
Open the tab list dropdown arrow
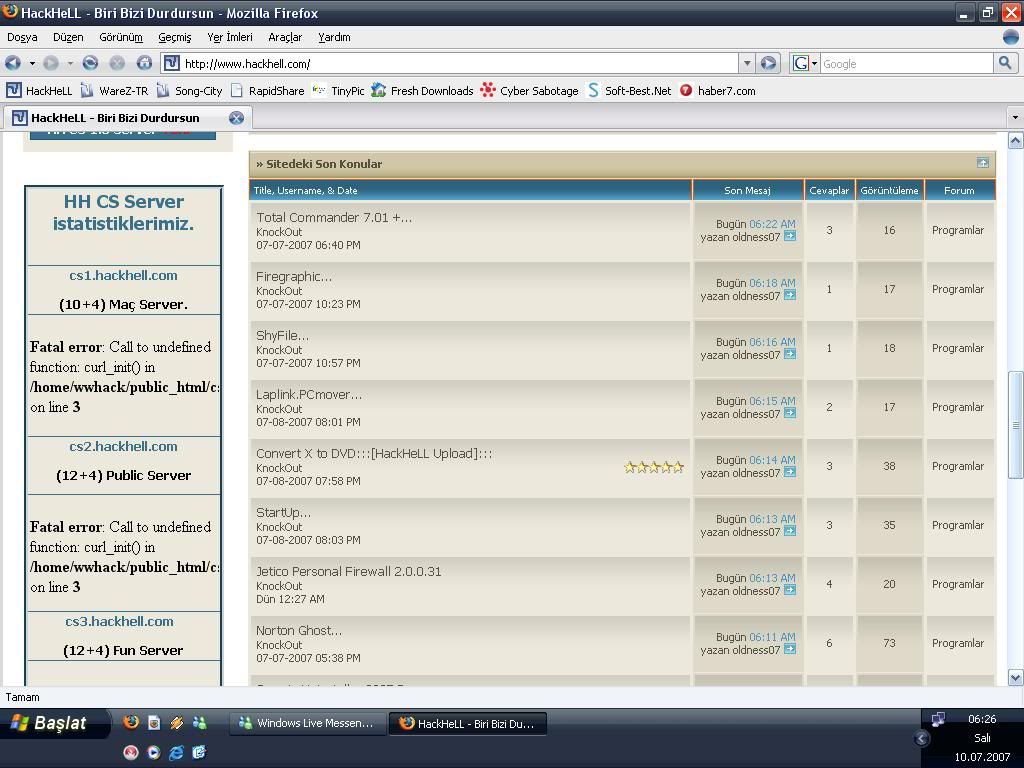coord(1015,118)
